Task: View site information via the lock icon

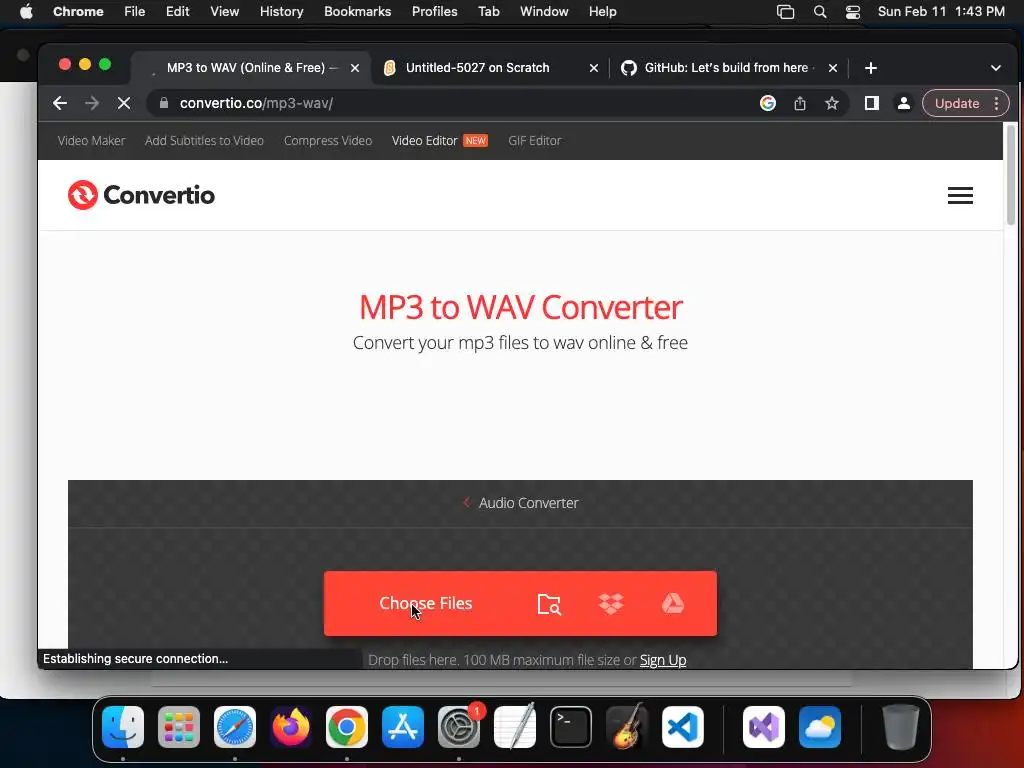Action: point(164,103)
